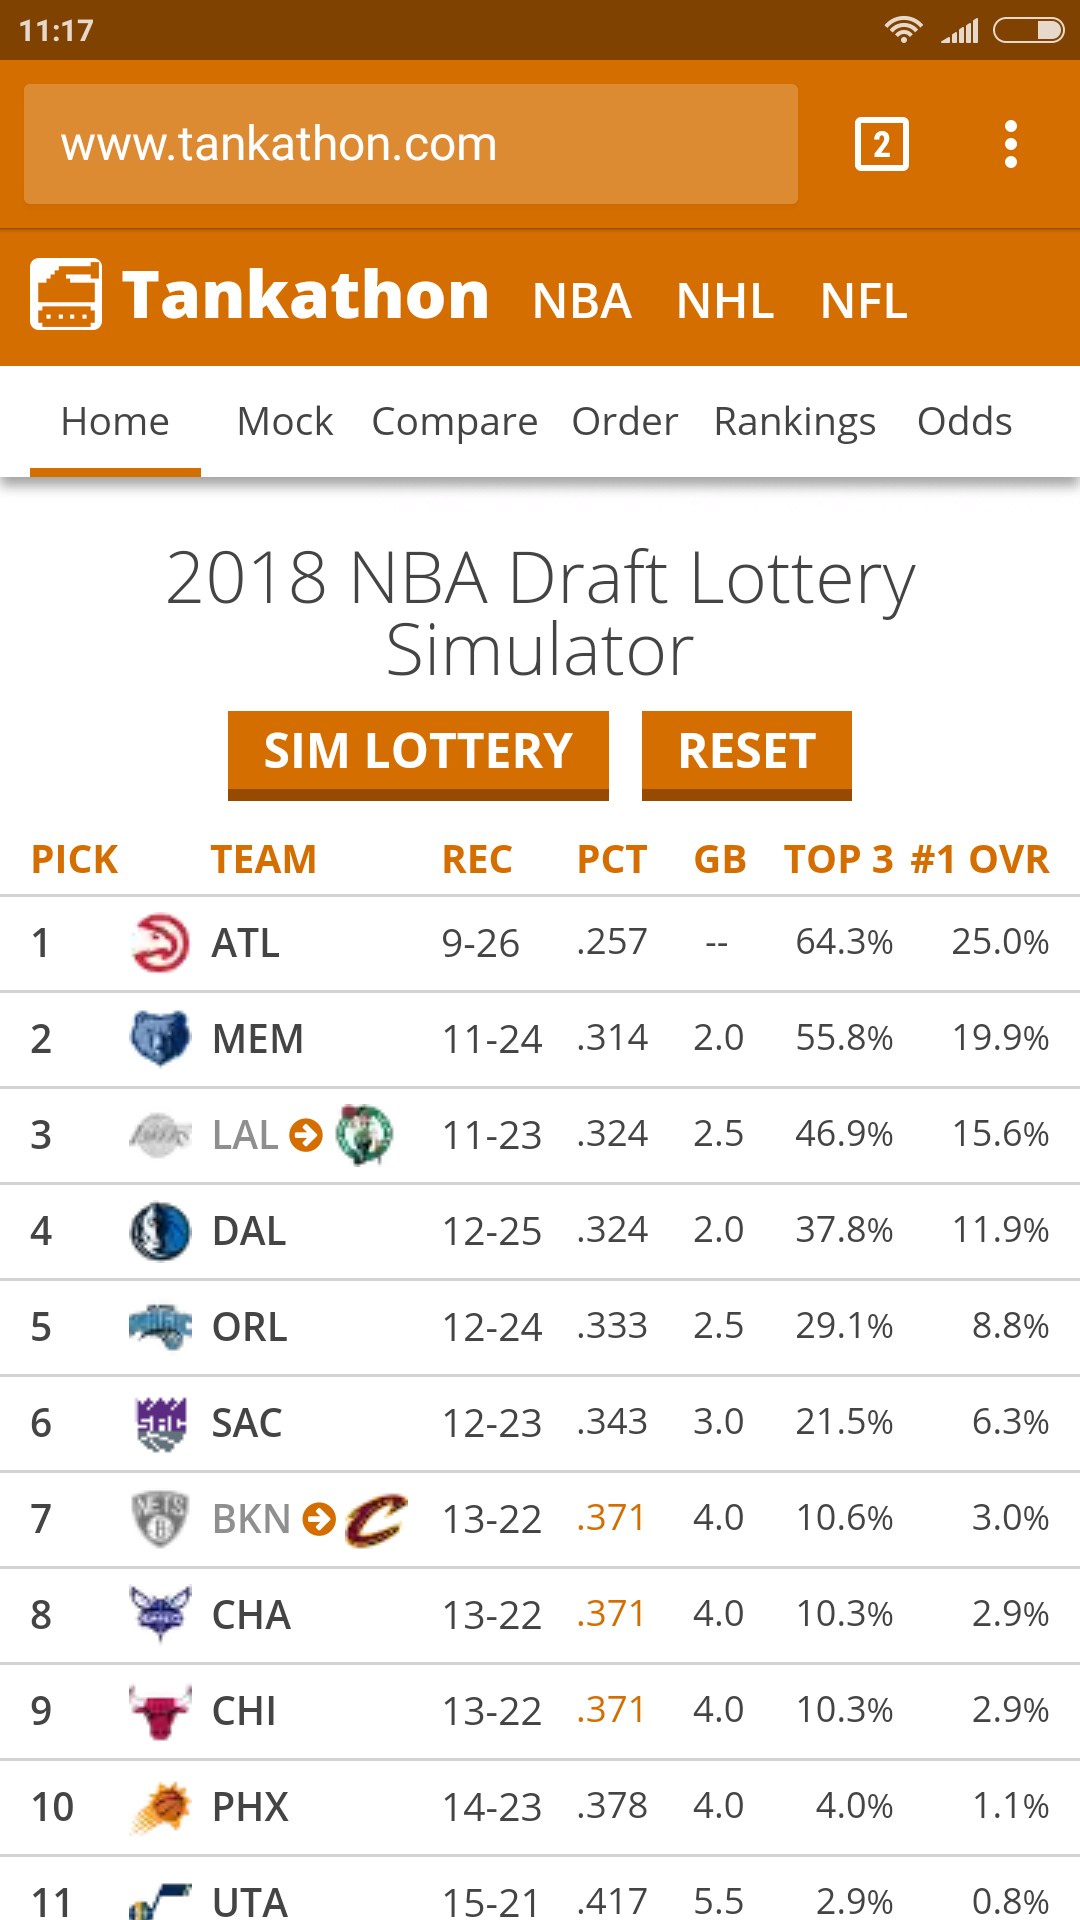The height and width of the screenshot is (1920, 1080).
Task: Click the Tankathon logo icon
Action: (66, 294)
